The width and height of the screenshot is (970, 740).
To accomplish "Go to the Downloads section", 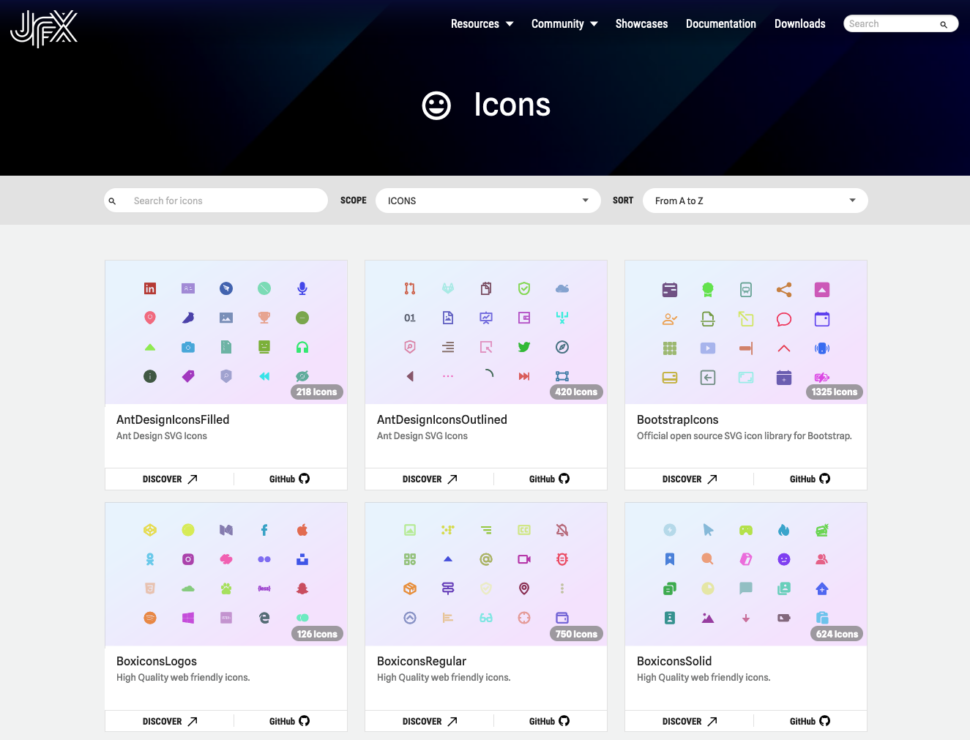I will pos(799,23).
